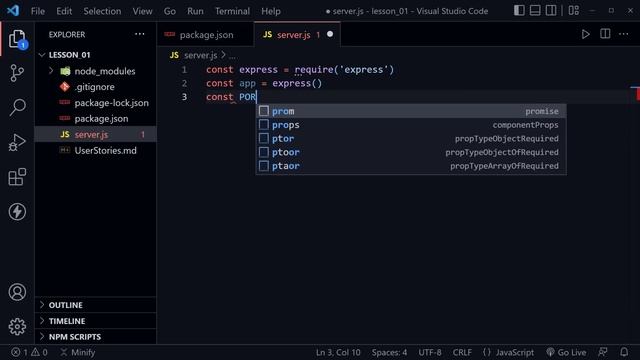
Task: Click breadcrumb ellipsis after server.js
Action: tap(232, 56)
